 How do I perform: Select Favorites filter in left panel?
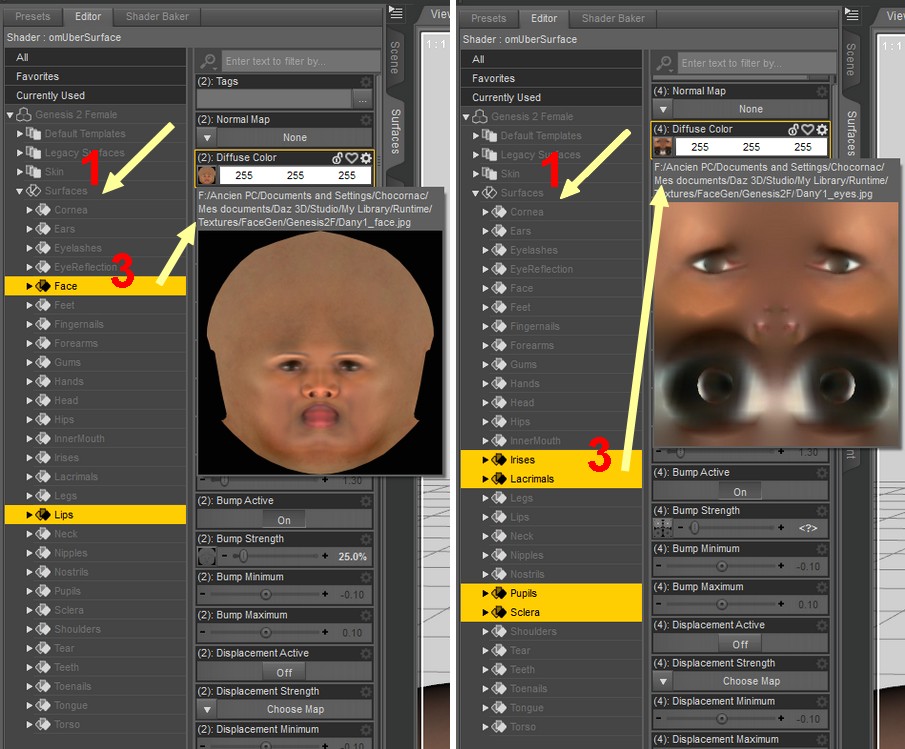(95, 76)
